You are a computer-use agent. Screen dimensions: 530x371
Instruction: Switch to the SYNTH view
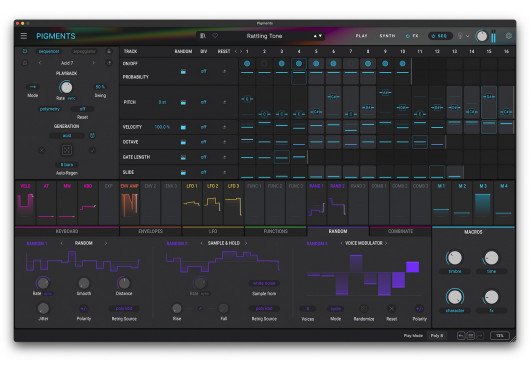point(387,36)
